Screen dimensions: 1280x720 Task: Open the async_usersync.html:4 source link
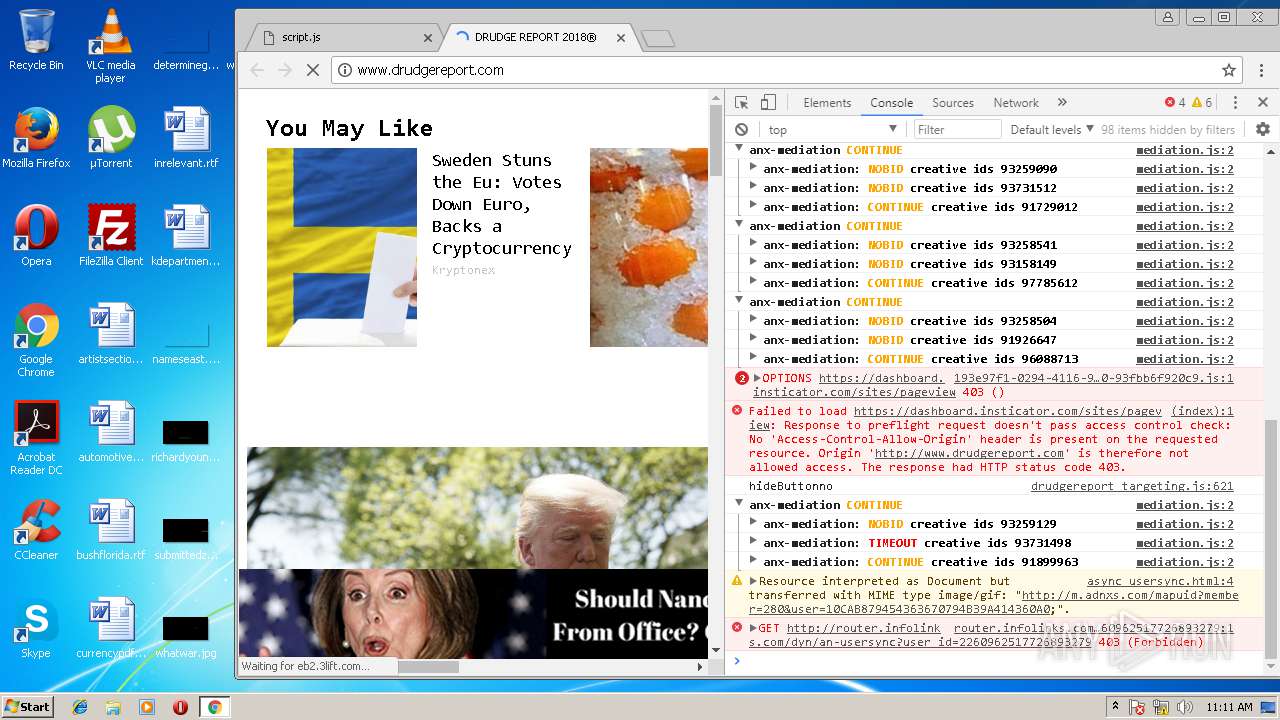pos(1160,581)
